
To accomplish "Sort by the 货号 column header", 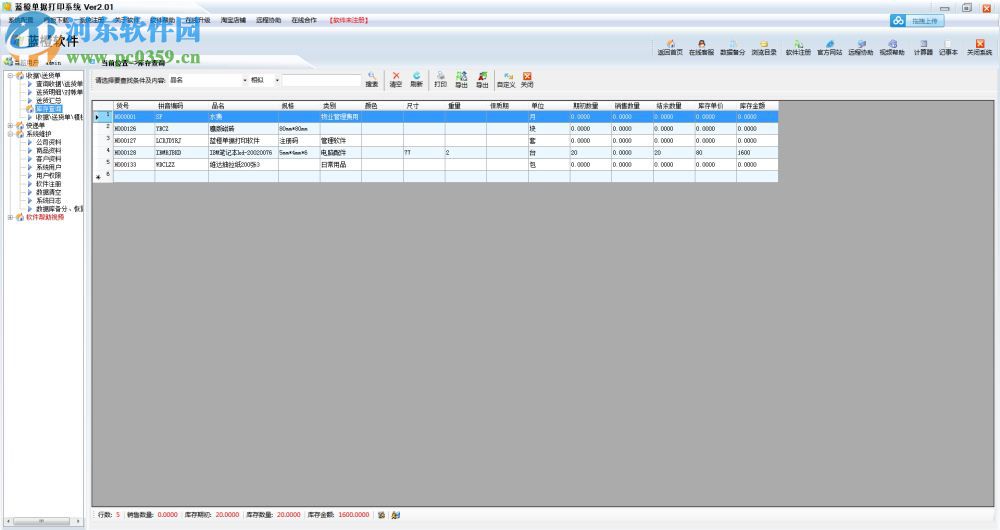I will 134,106.
